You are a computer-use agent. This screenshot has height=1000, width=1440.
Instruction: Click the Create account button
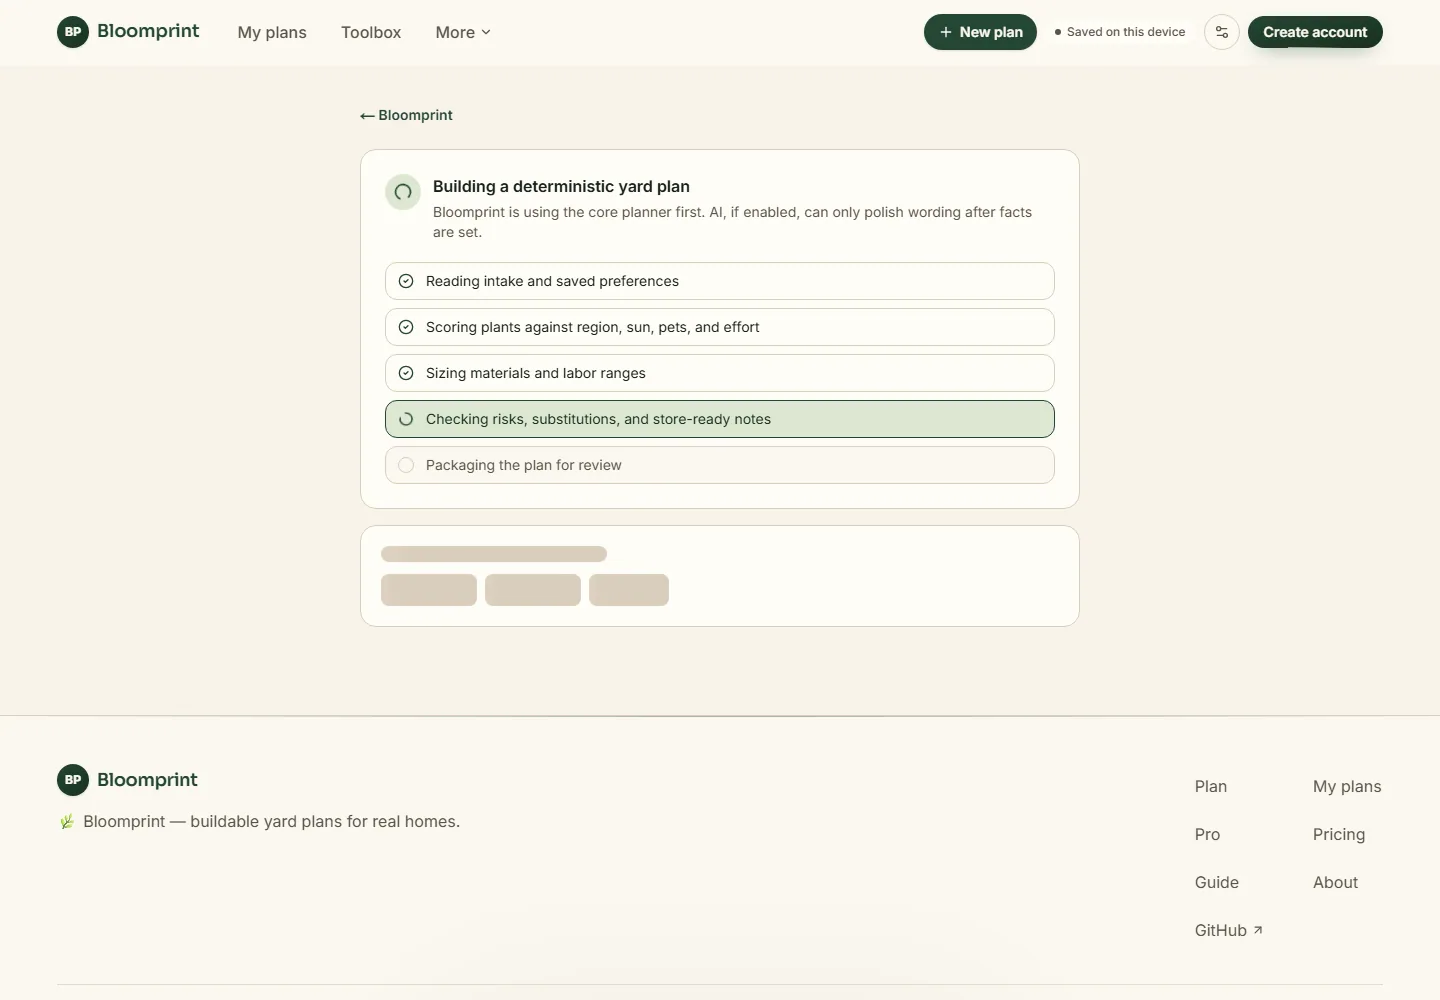pyautogui.click(x=1315, y=32)
